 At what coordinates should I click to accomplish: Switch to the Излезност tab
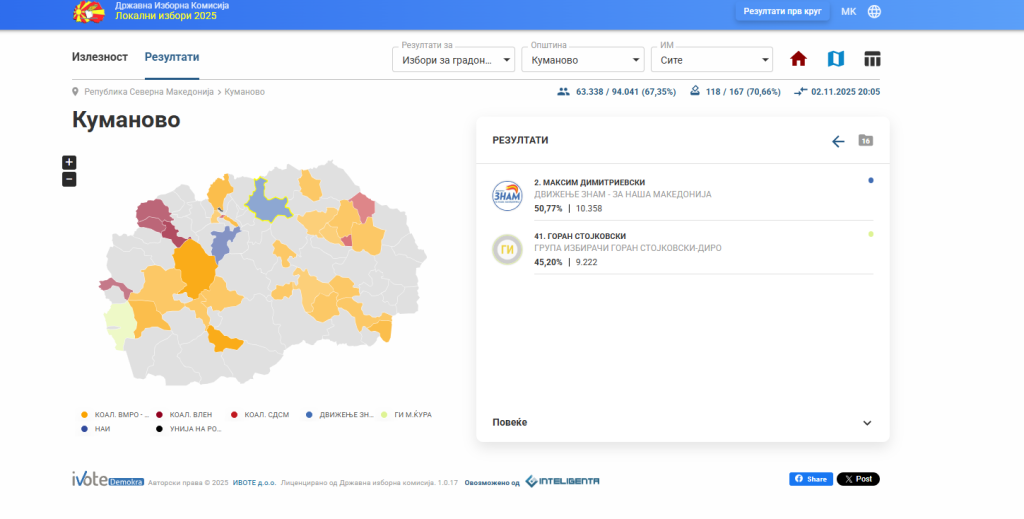[x=100, y=57]
